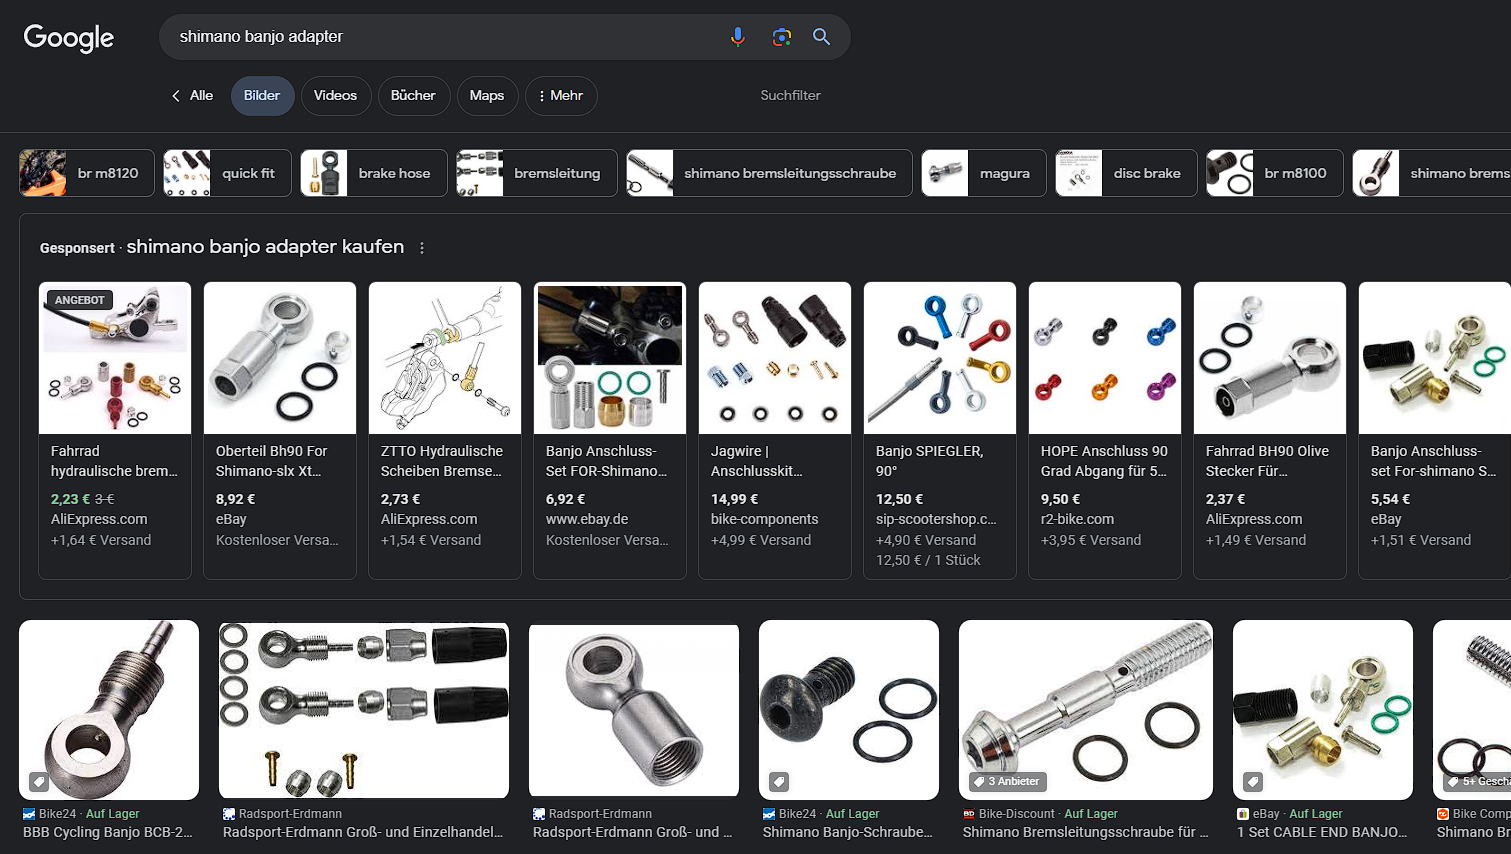Start voice search with microphone icon
1511x854 pixels.
[x=738, y=37]
